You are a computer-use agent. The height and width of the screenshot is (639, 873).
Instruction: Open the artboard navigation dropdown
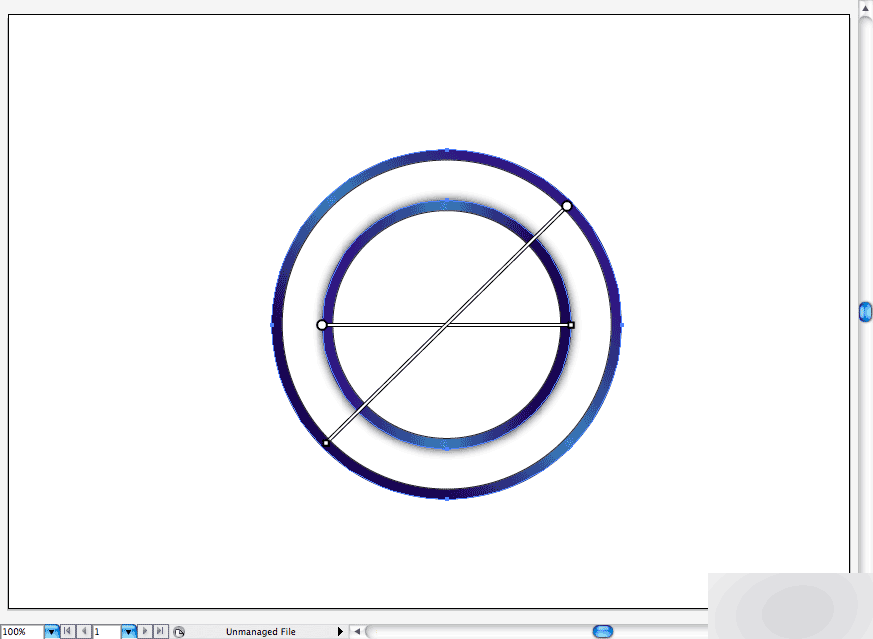(129, 632)
